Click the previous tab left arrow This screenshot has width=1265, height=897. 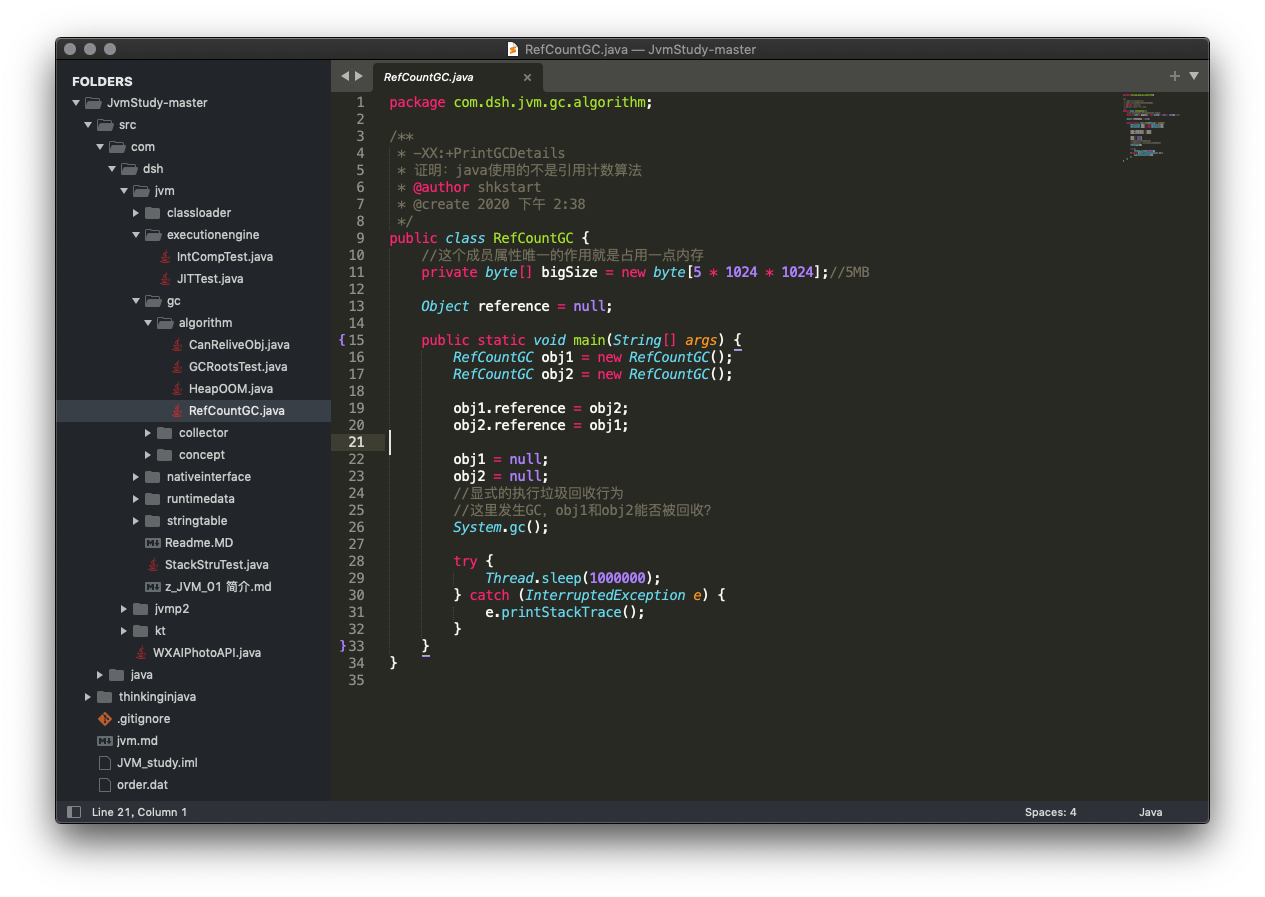(345, 76)
